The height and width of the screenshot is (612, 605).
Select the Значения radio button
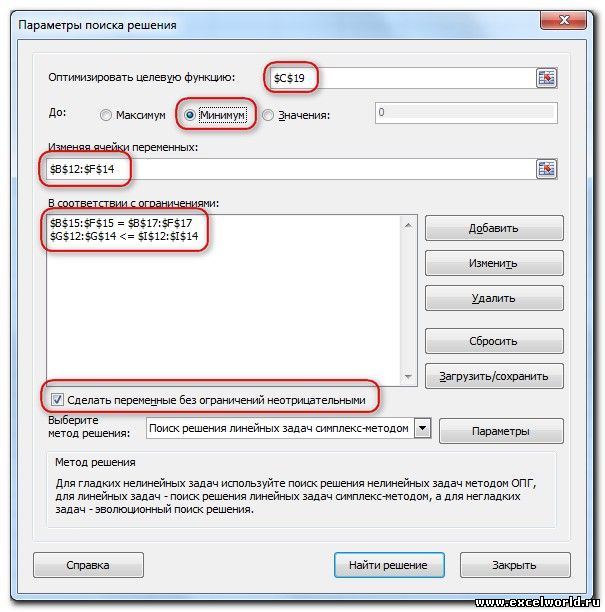[268, 115]
